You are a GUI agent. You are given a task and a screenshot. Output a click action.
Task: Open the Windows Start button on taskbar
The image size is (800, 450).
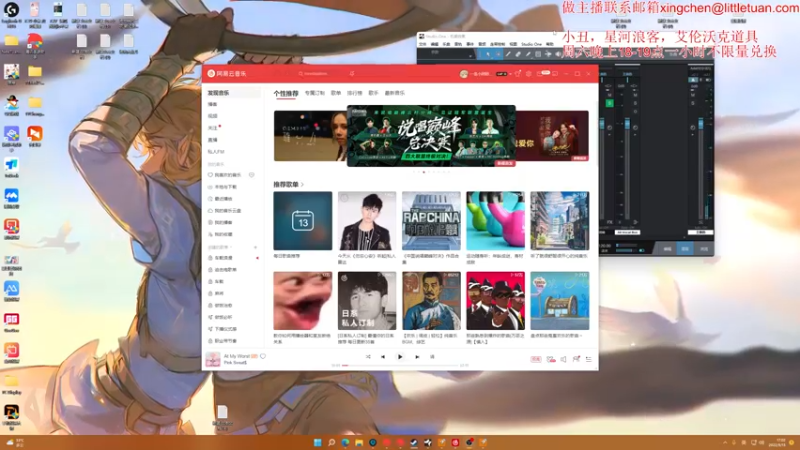(x=317, y=442)
